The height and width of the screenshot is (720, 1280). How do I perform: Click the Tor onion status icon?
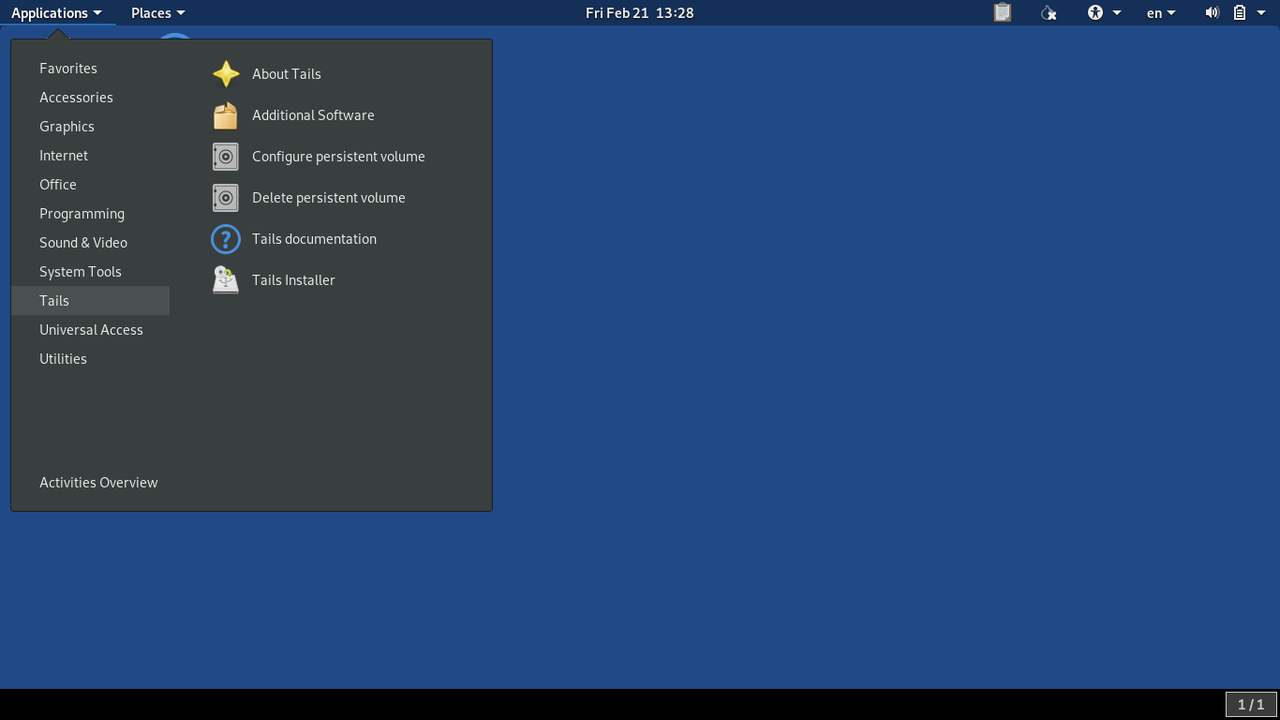point(1048,13)
